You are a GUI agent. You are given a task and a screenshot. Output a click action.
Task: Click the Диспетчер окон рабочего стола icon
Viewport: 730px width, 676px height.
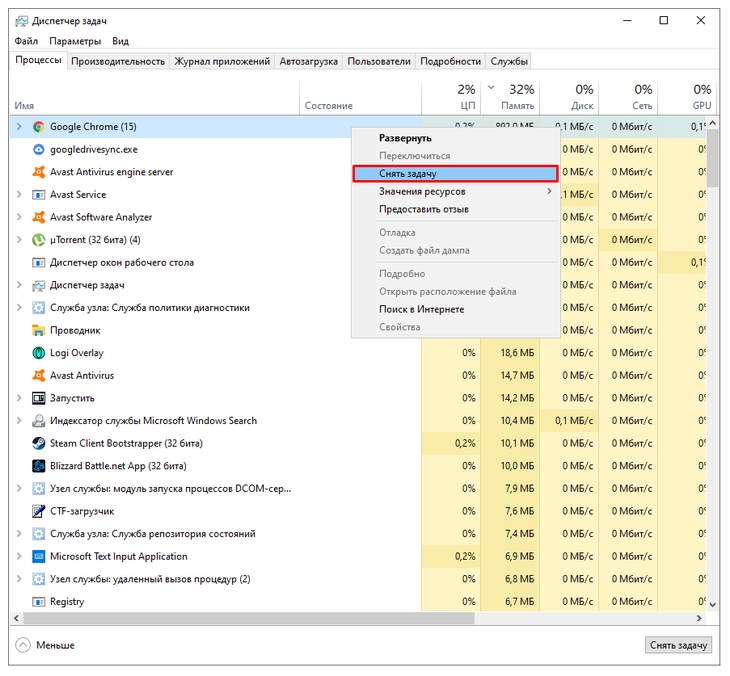(39, 263)
